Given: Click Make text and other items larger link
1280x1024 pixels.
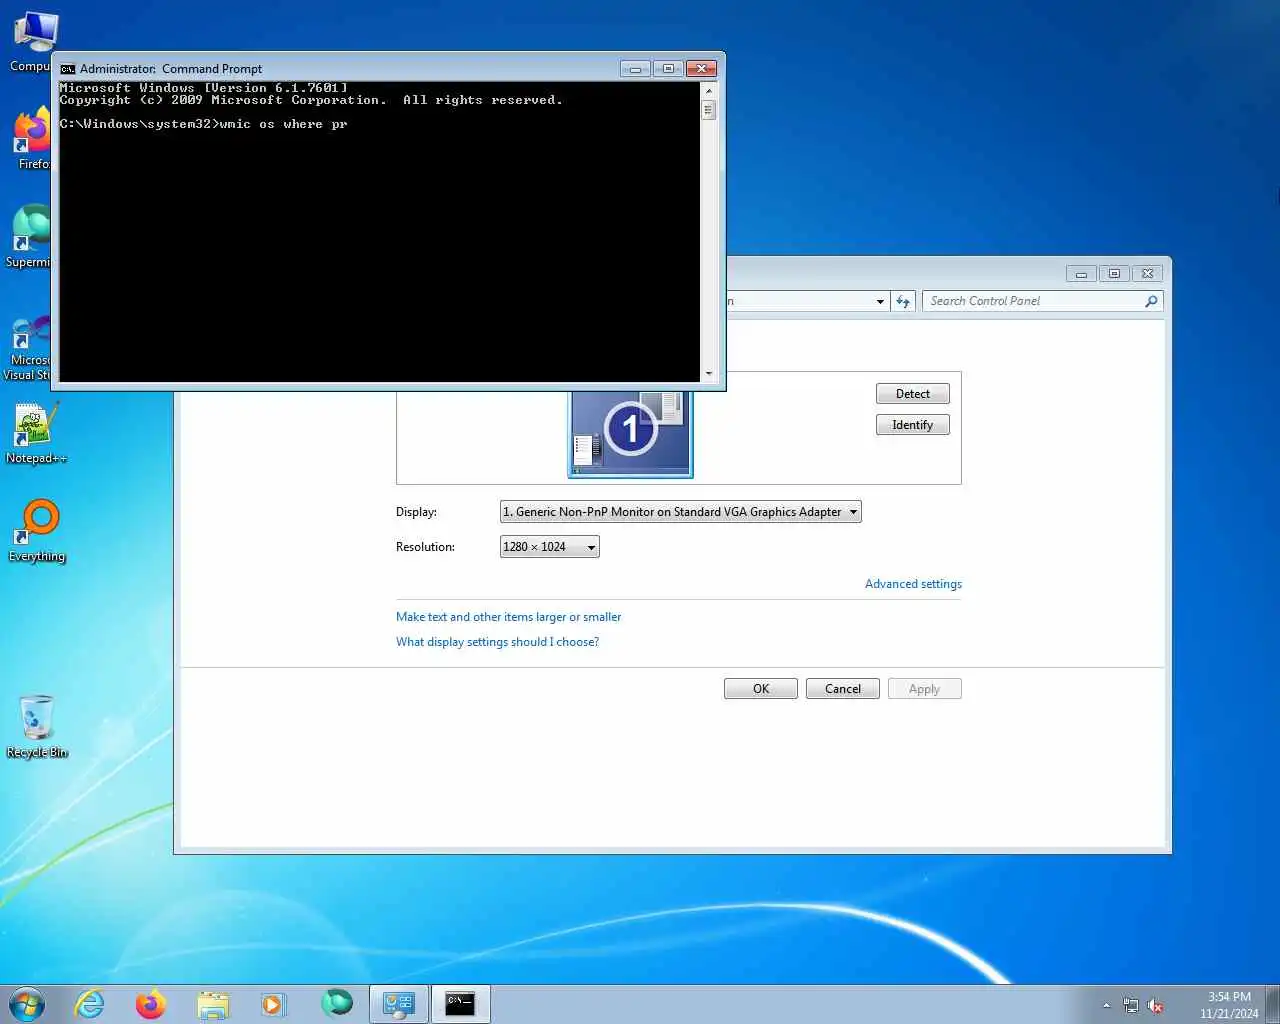Looking at the screenshot, I should pos(508,617).
